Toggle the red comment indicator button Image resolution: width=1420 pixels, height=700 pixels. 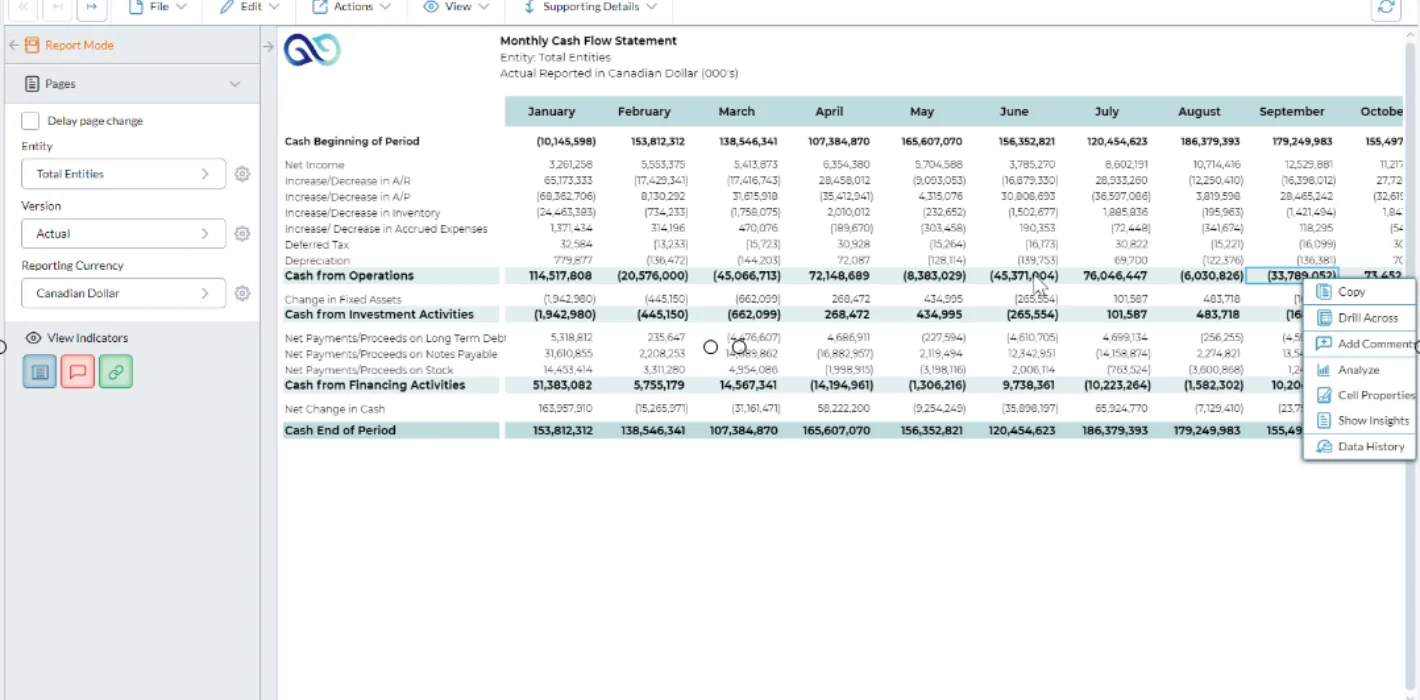(77, 372)
